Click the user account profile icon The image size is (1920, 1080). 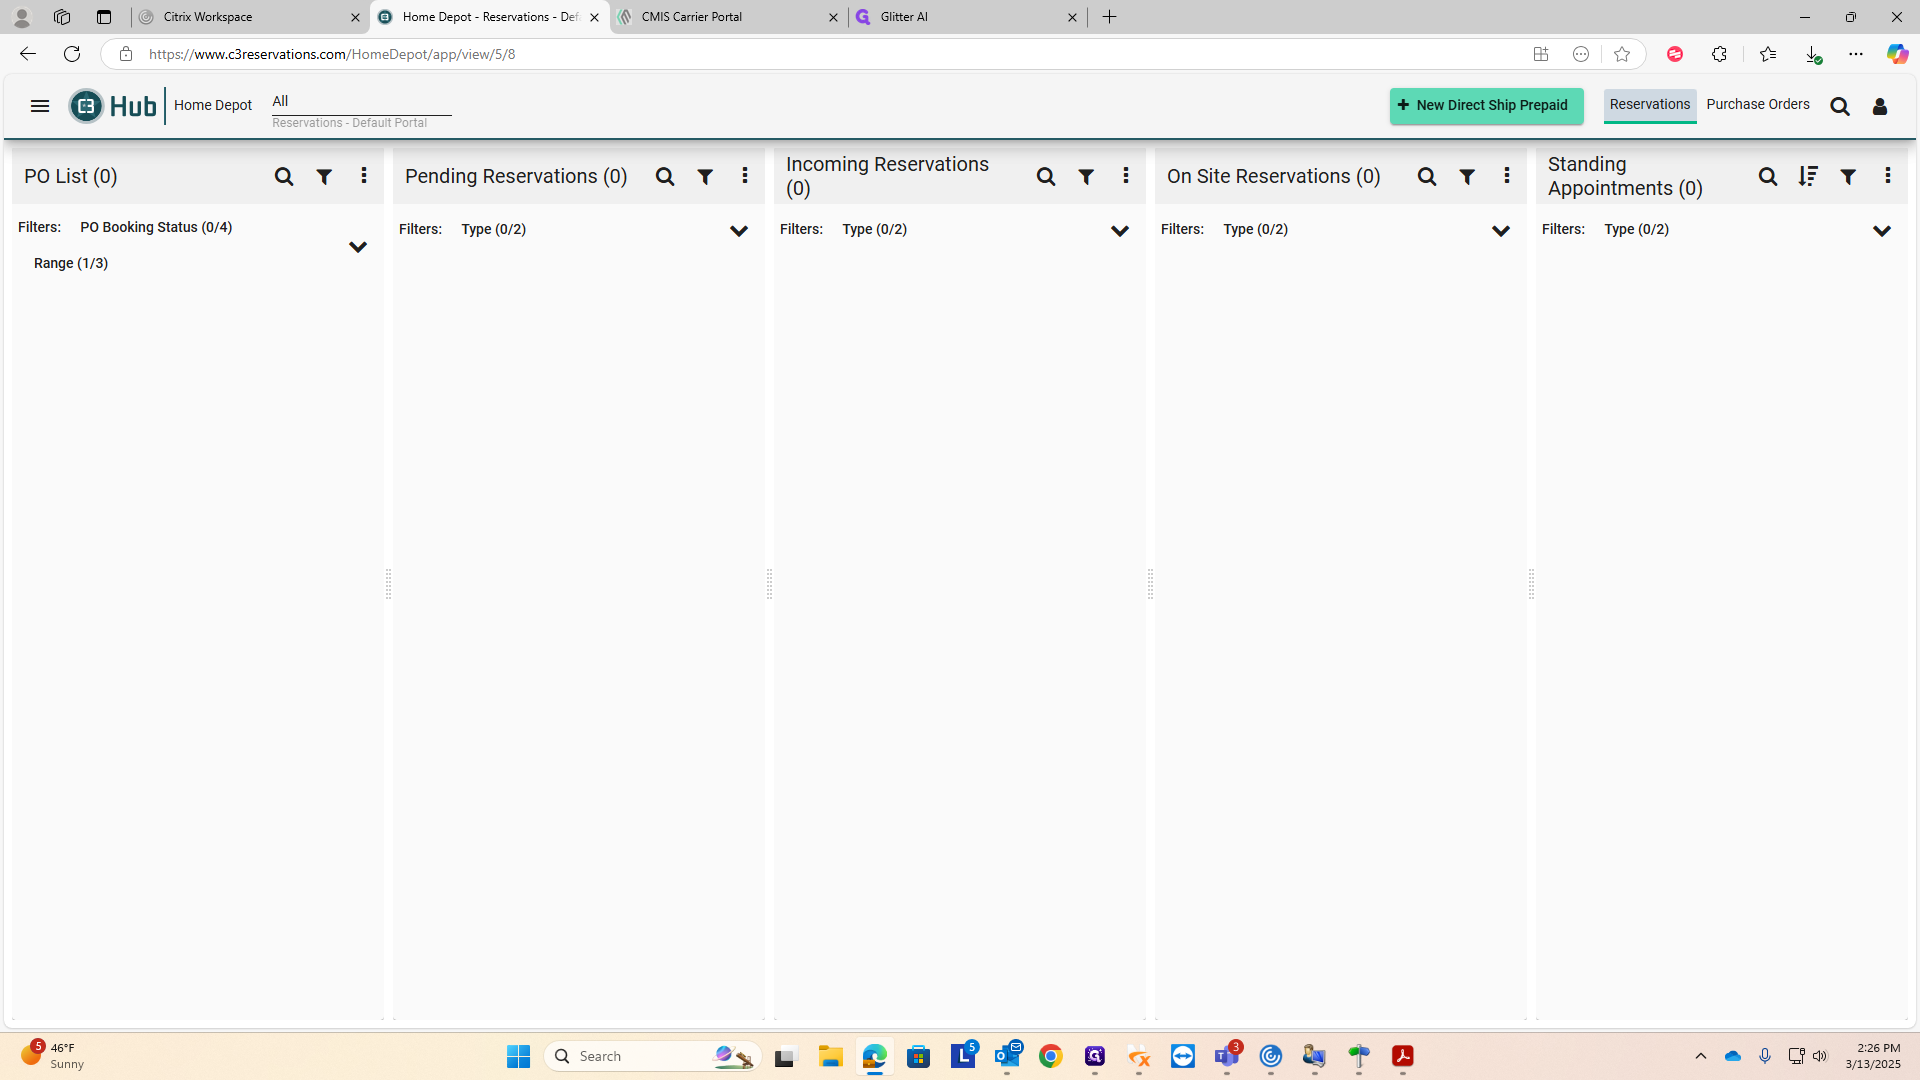tap(1880, 107)
